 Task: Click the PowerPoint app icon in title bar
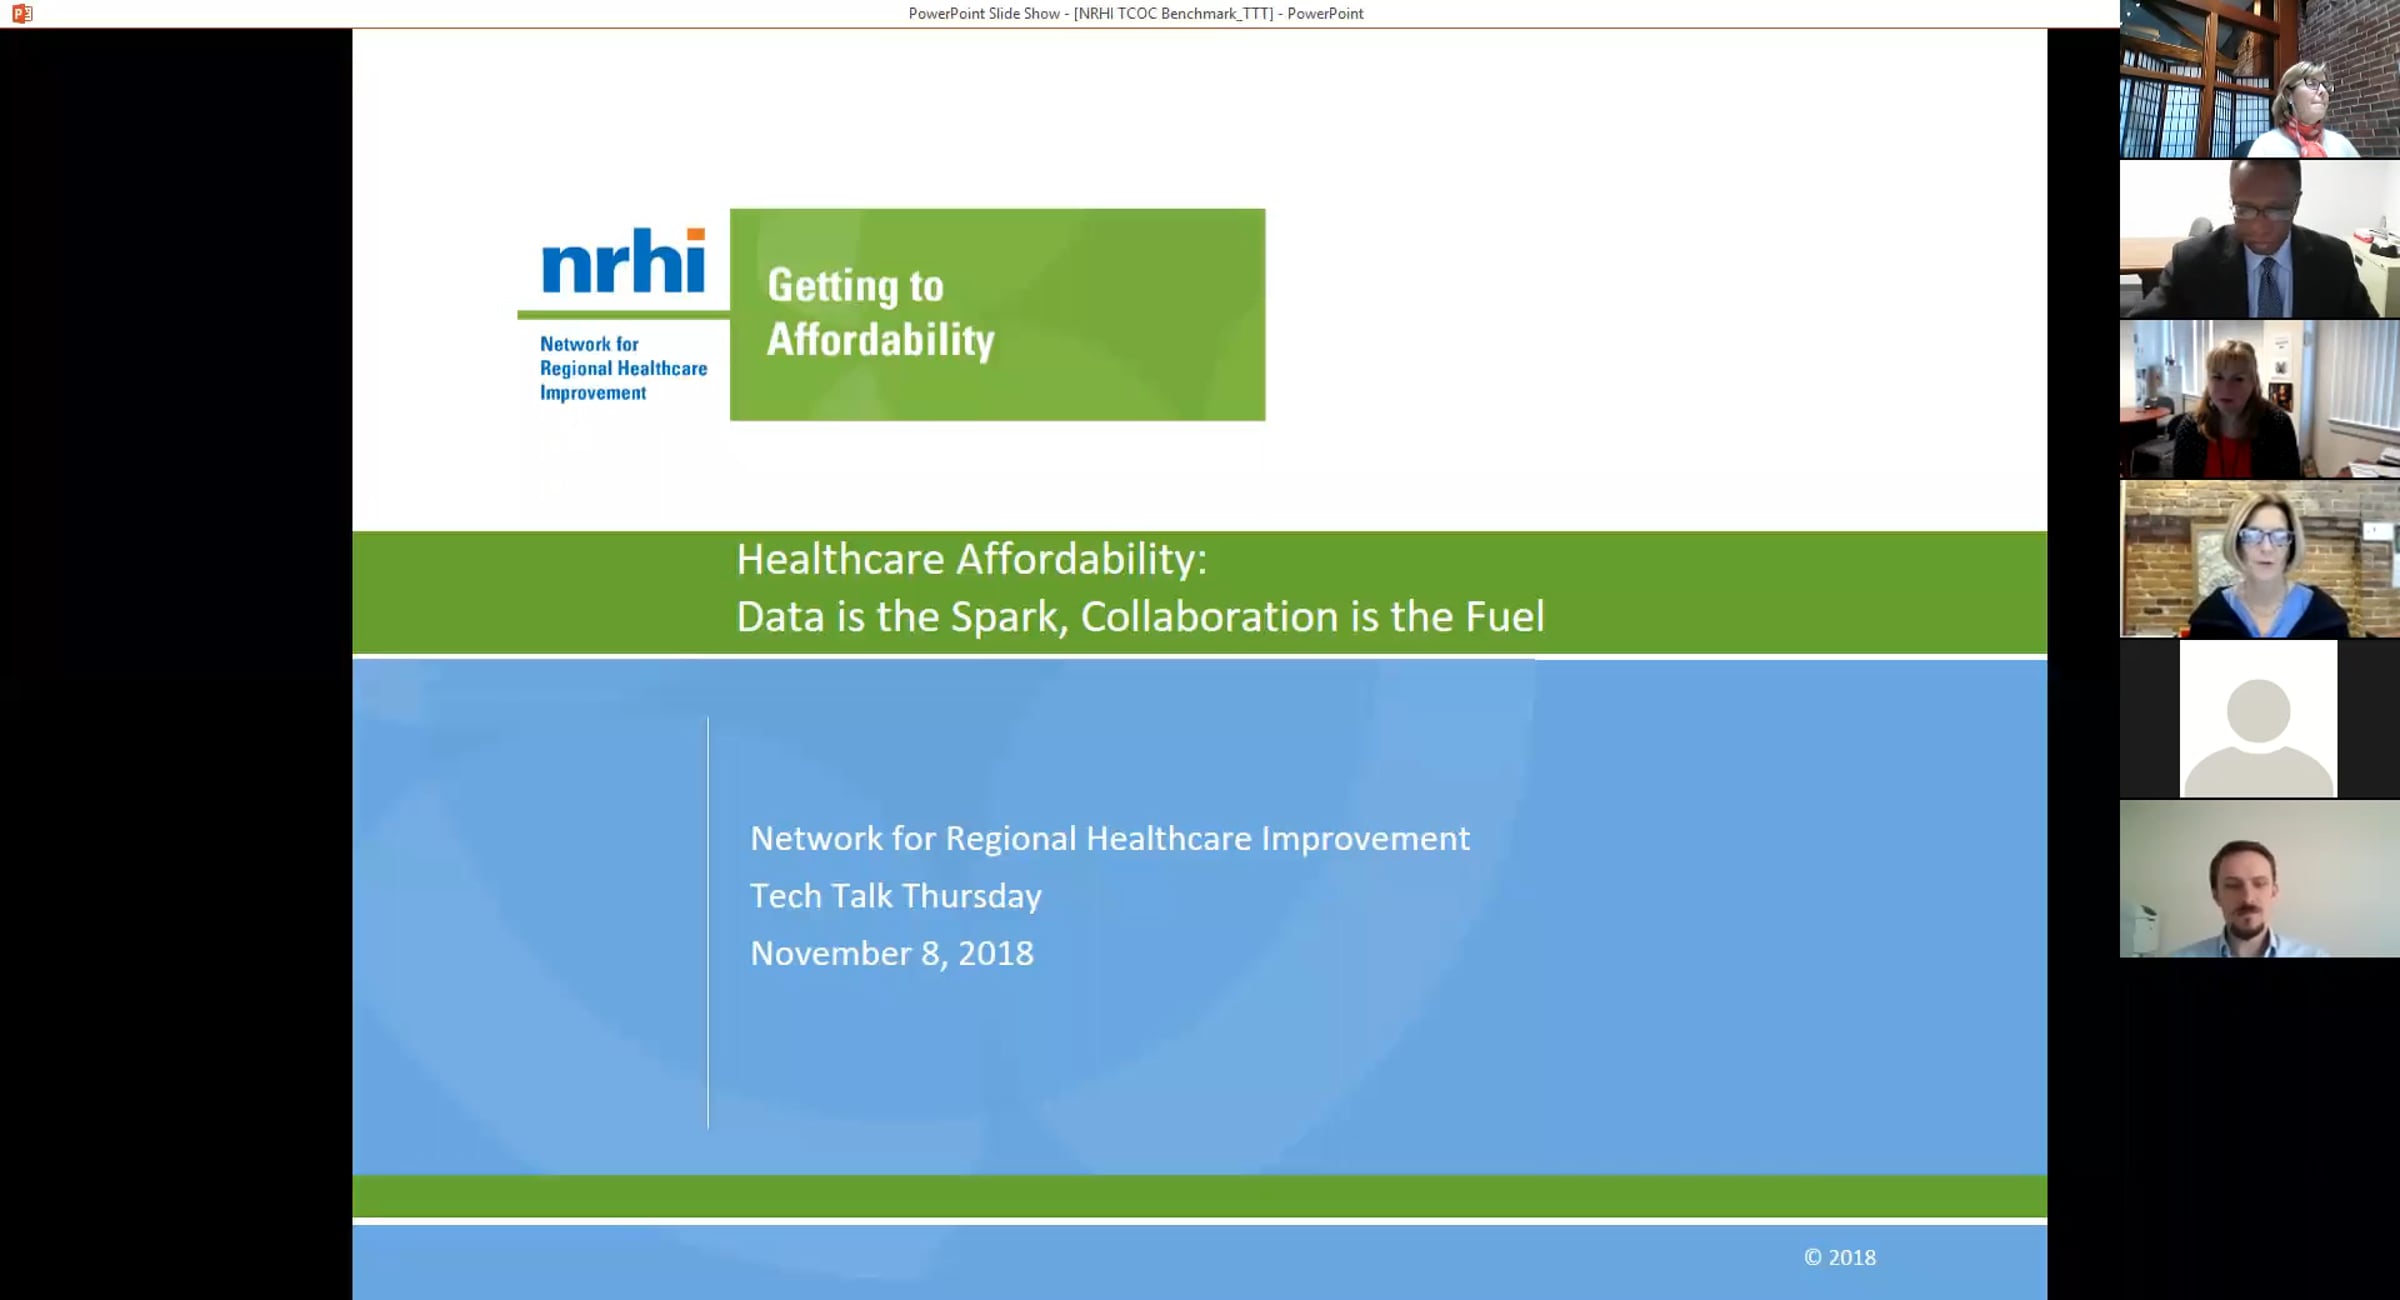pyautogui.click(x=22, y=13)
